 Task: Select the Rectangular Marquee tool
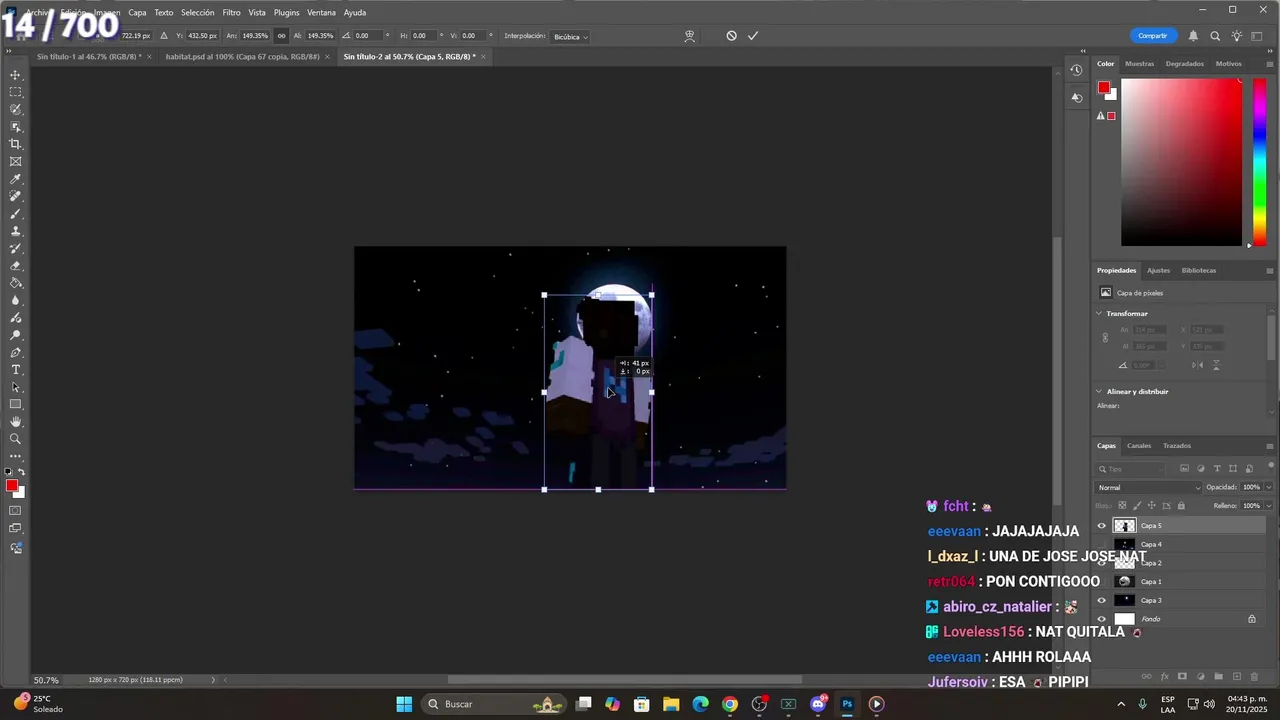click(x=15, y=92)
